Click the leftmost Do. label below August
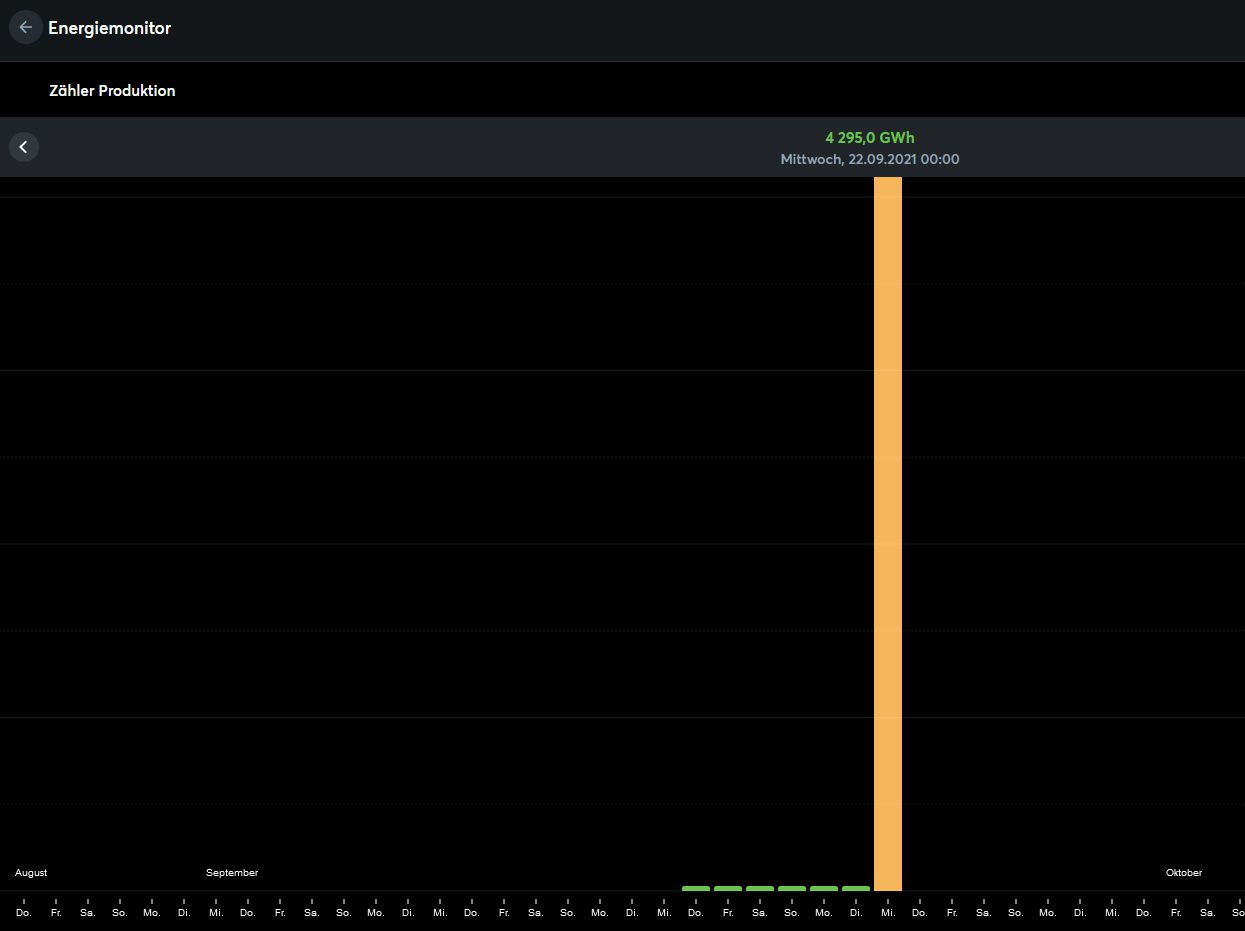Image resolution: width=1245 pixels, height=931 pixels. point(24,913)
